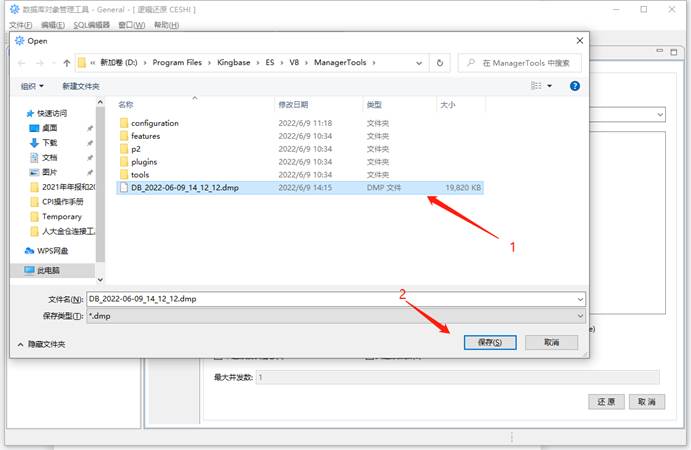Expand view options dropdown arrow
This screenshot has height=450, width=691.
tap(550, 86)
